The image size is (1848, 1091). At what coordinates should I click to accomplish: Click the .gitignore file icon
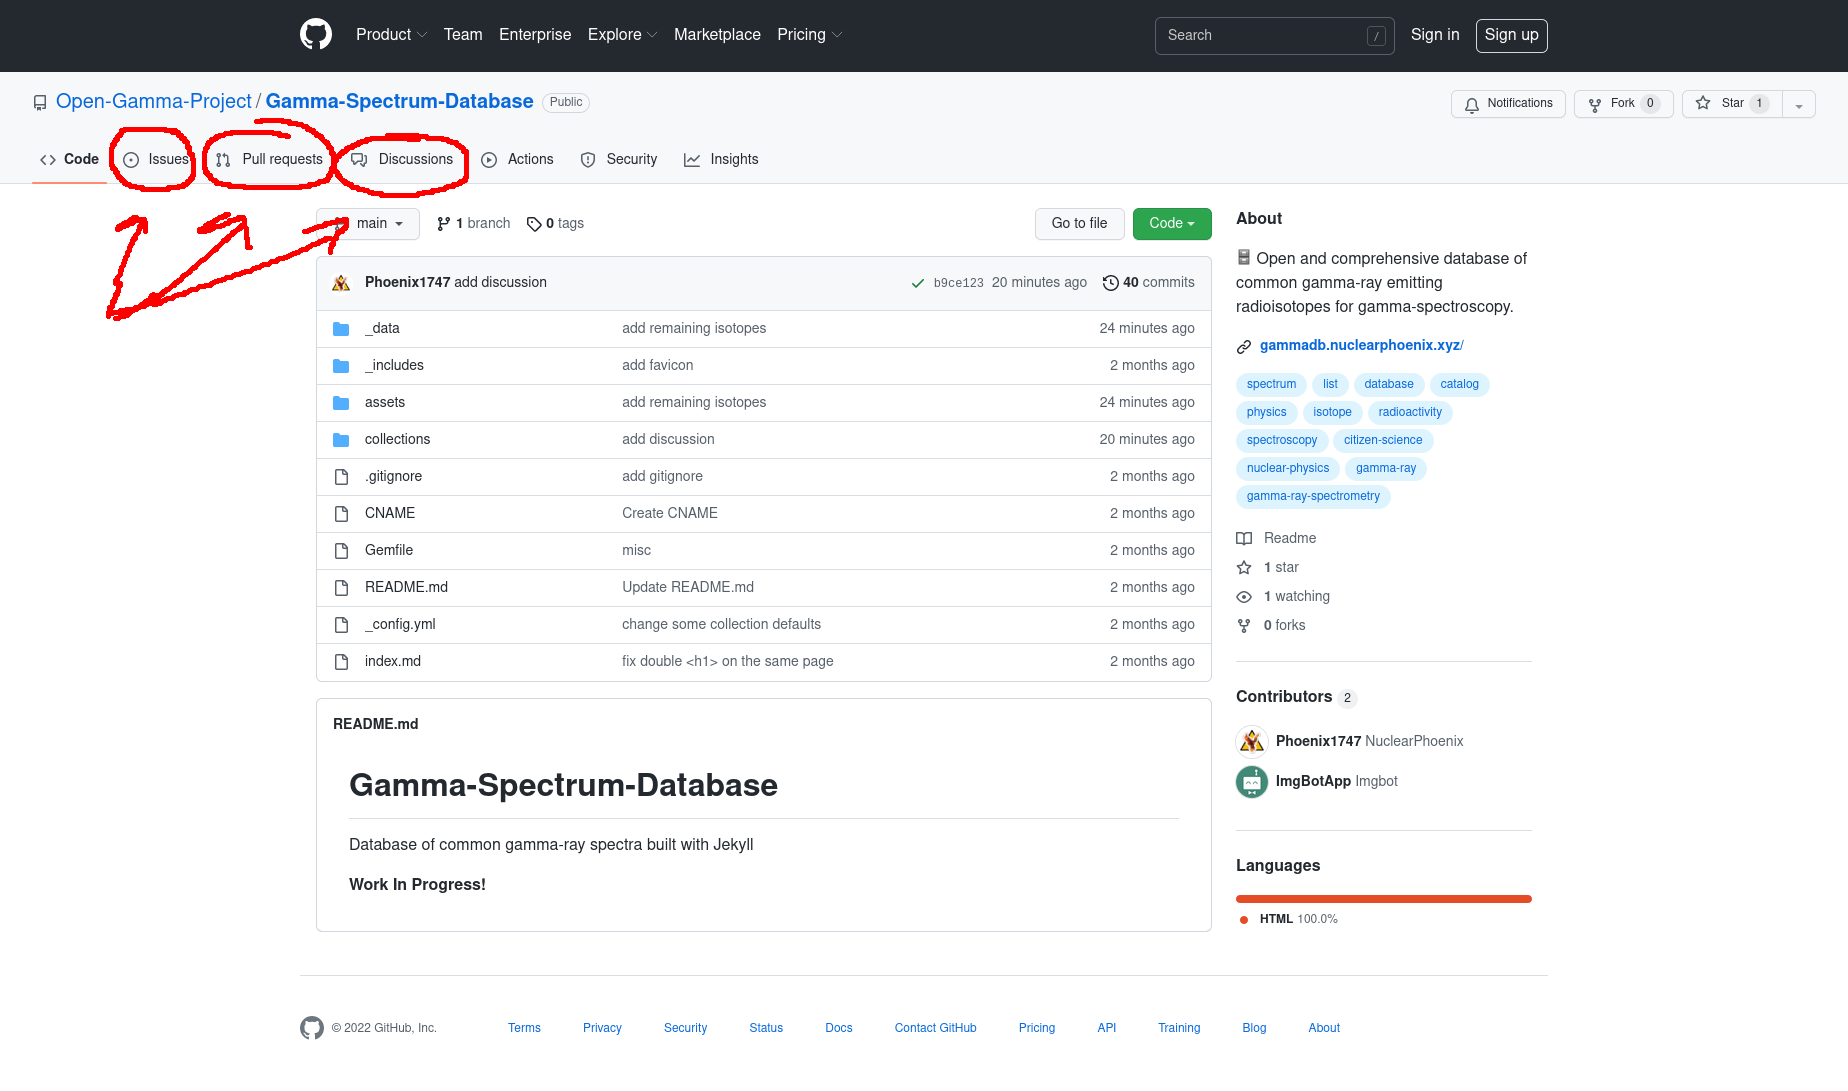point(341,477)
